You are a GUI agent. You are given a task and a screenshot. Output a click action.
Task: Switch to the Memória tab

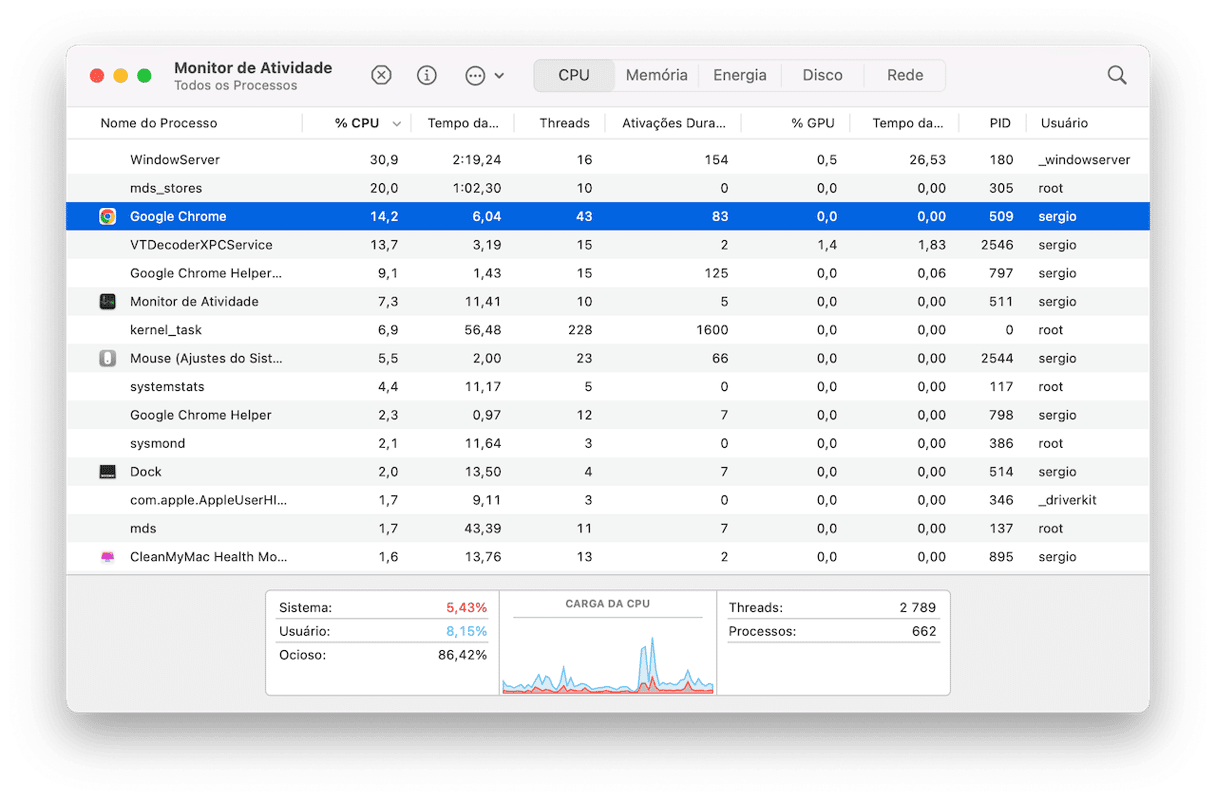point(657,75)
